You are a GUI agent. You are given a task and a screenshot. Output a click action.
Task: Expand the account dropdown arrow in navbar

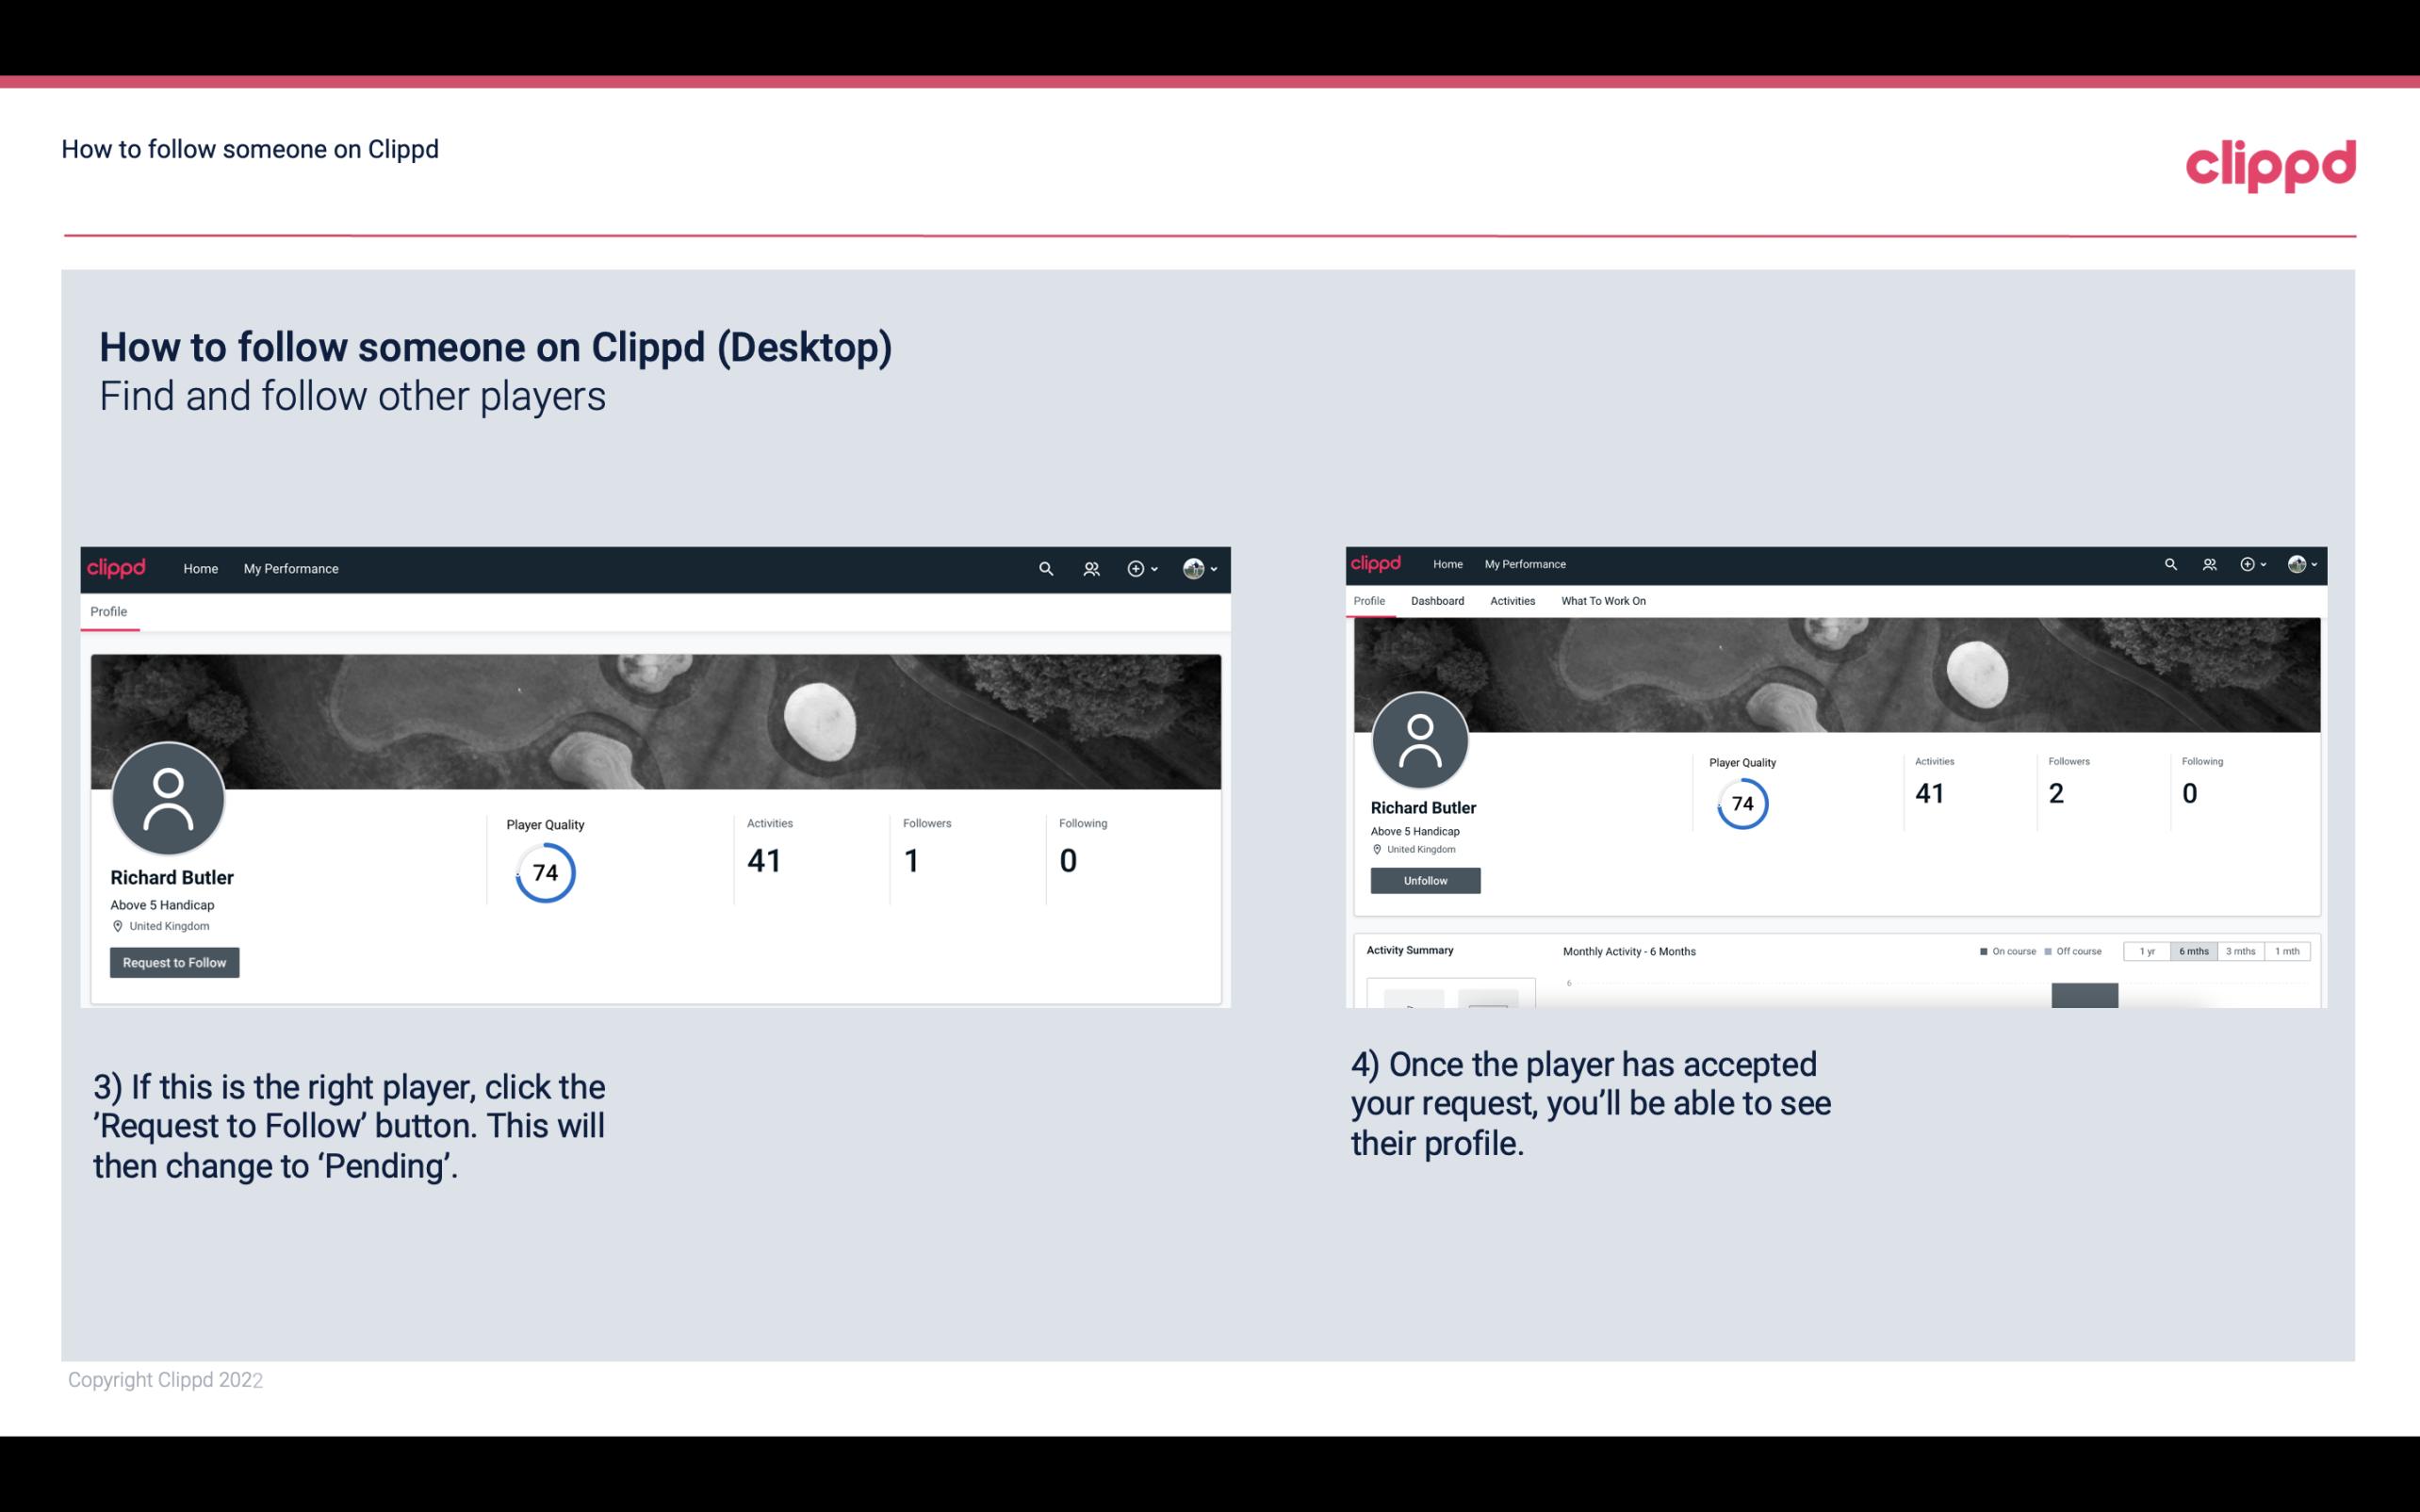1215,568
